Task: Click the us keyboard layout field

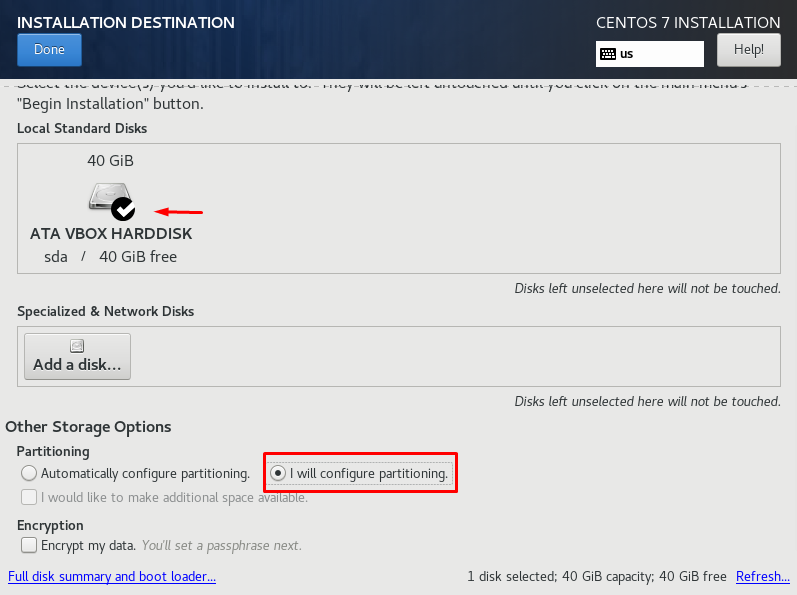Action: click(x=650, y=54)
